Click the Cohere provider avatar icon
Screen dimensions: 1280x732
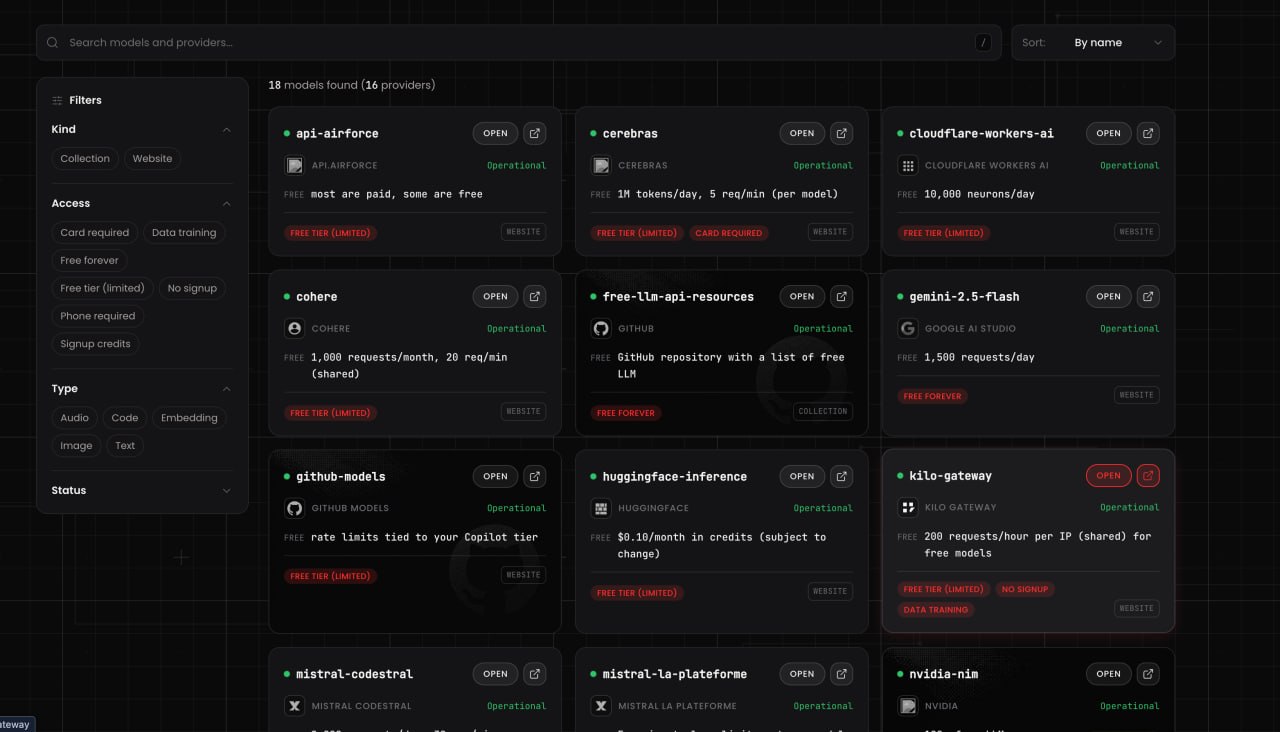294,328
